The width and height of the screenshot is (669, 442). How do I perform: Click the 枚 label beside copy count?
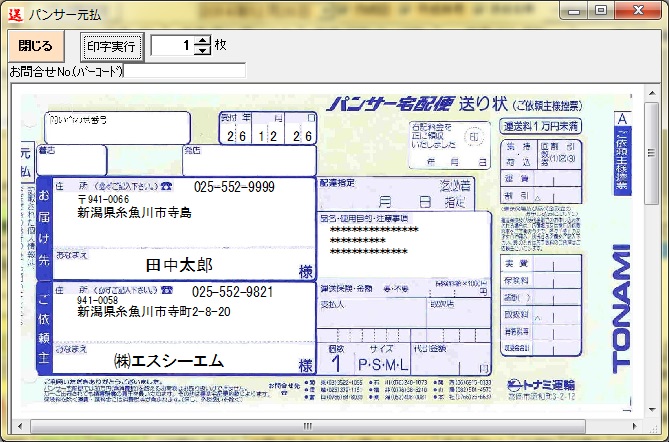pos(221,44)
